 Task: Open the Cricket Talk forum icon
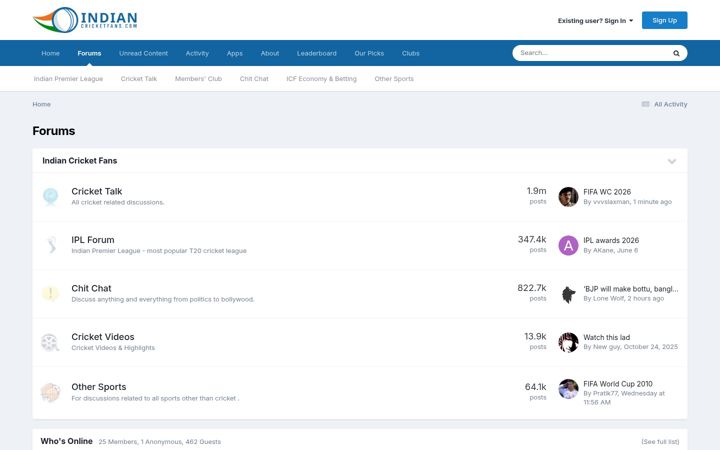(x=51, y=197)
